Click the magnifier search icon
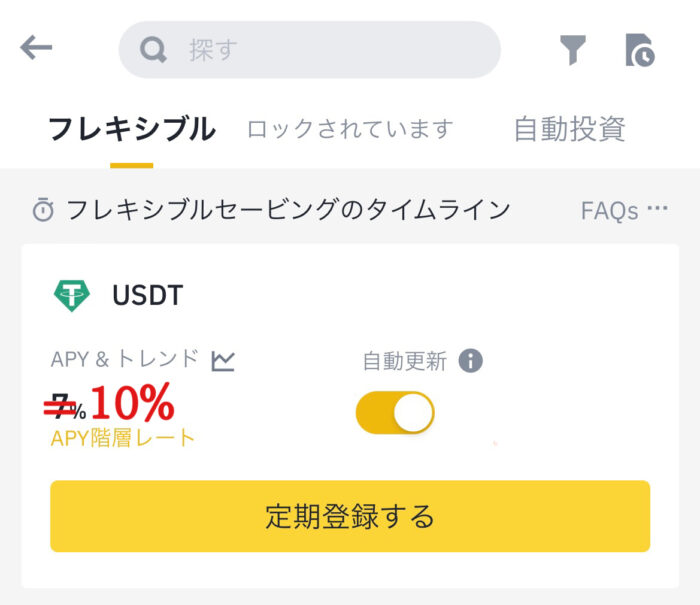 (153, 50)
